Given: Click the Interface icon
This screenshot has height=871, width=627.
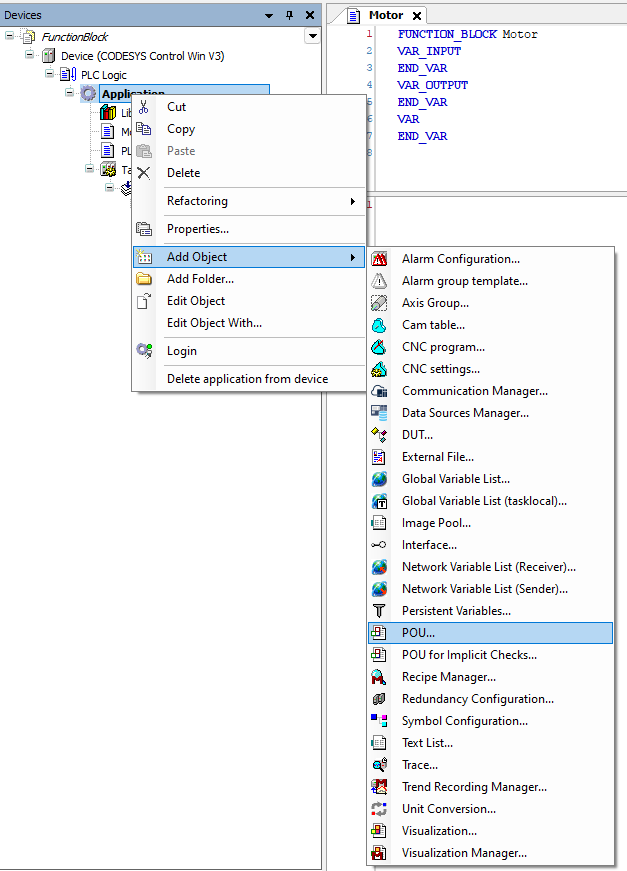Looking at the screenshot, I should tap(379, 545).
